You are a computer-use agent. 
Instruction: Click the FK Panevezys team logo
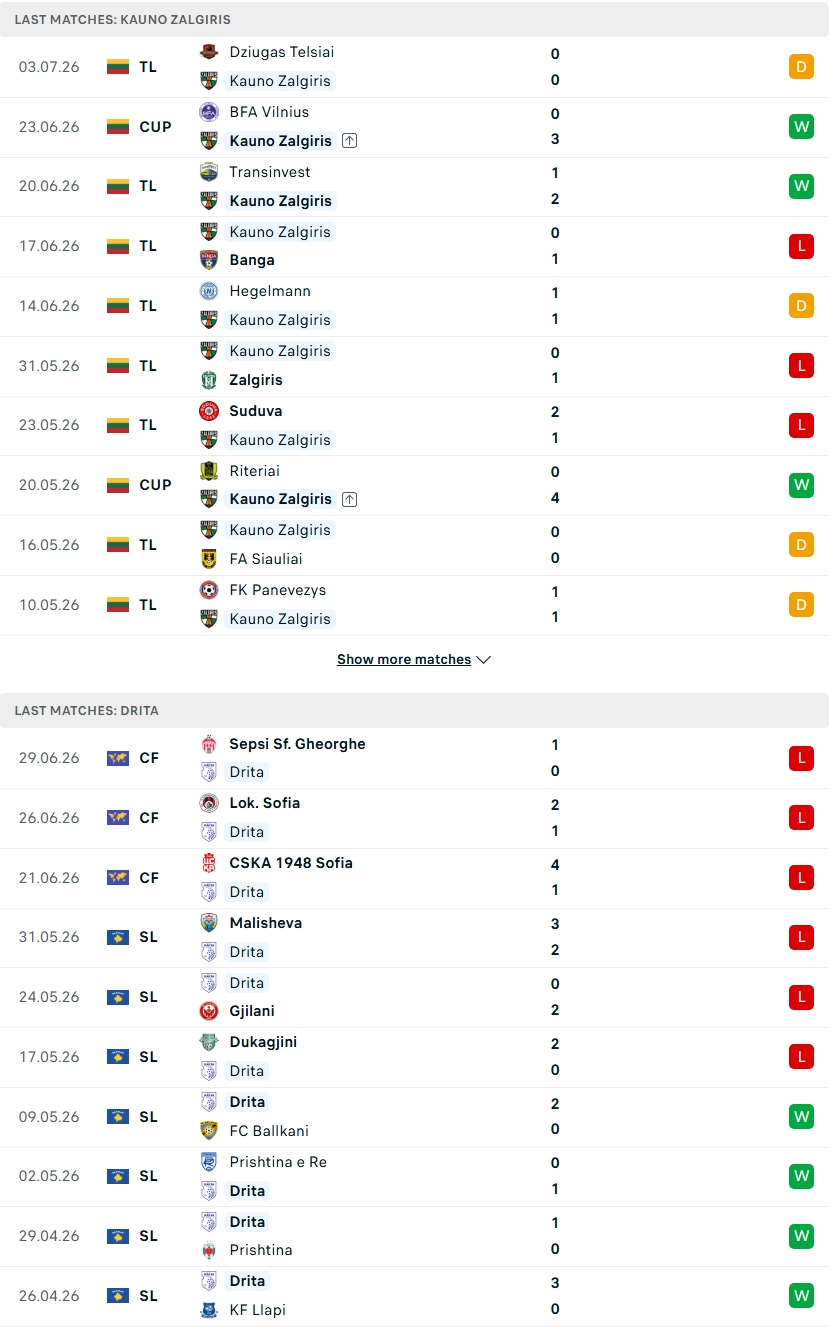tap(209, 590)
